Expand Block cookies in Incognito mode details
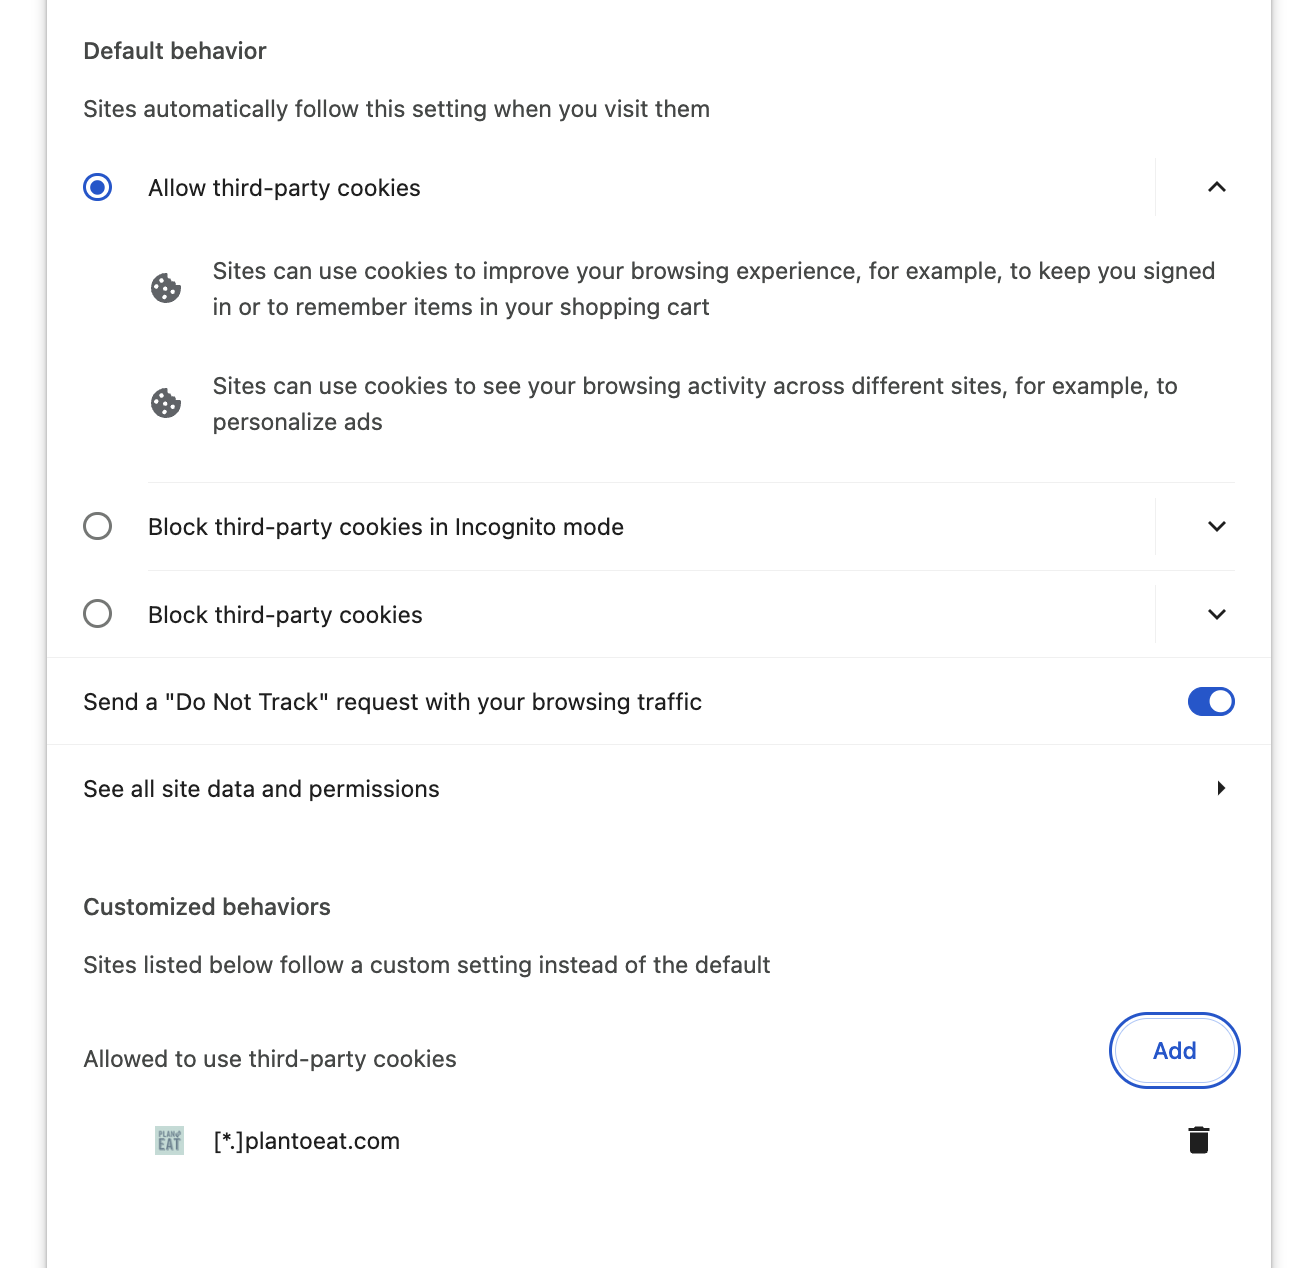The image size is (1314, 1268). coord(1216,527)
